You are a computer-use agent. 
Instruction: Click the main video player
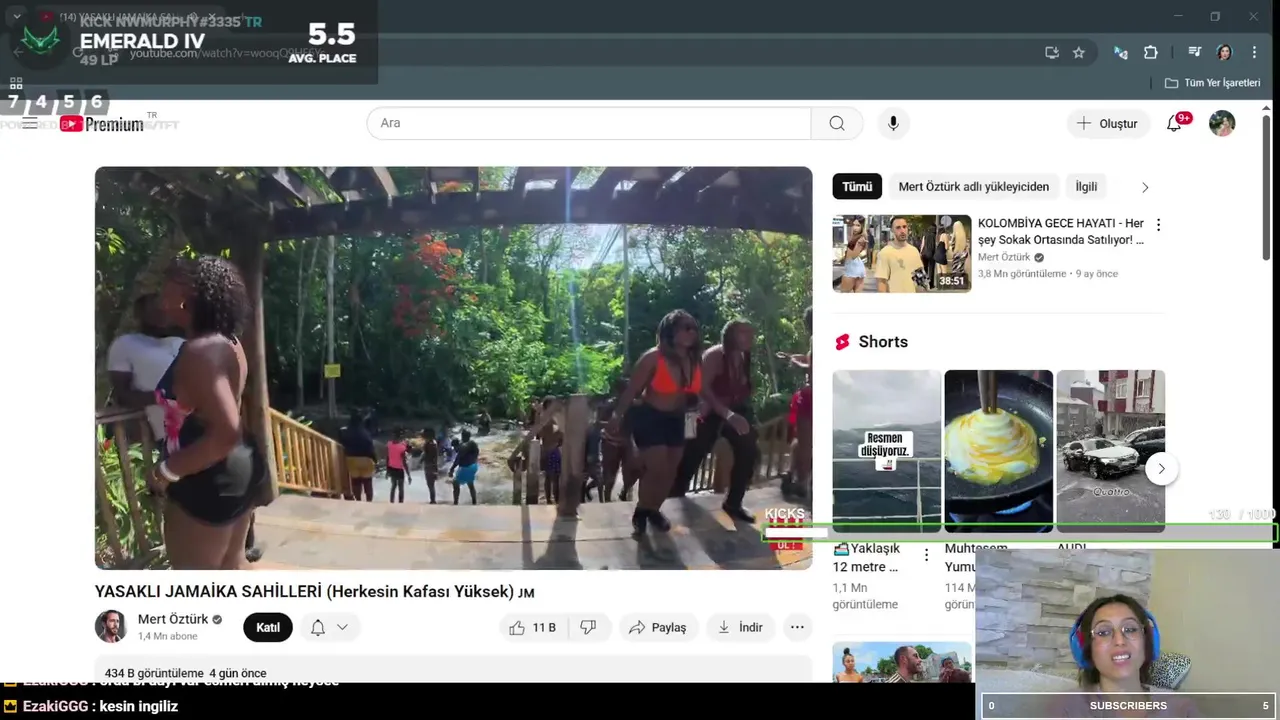[454, 368]
